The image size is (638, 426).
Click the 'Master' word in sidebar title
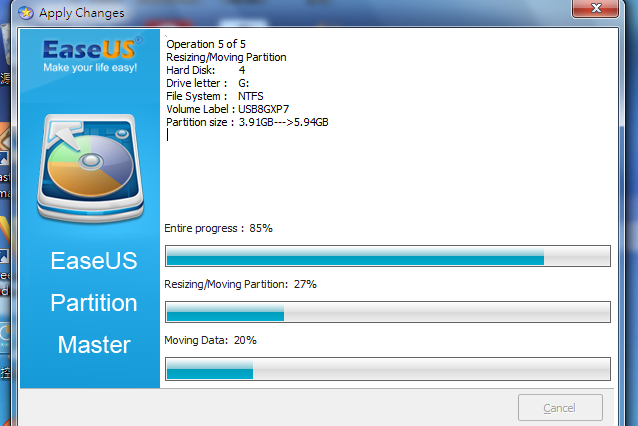click(x=94, y=345)
